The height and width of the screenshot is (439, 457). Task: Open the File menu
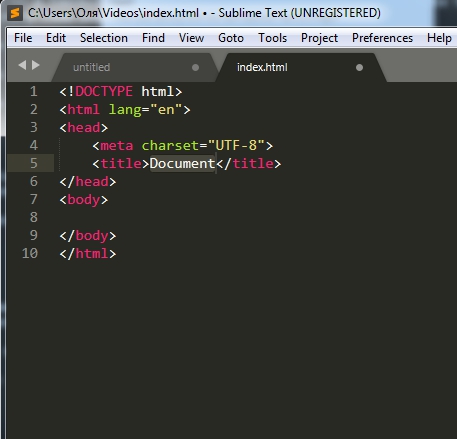[x=23, y=38]
